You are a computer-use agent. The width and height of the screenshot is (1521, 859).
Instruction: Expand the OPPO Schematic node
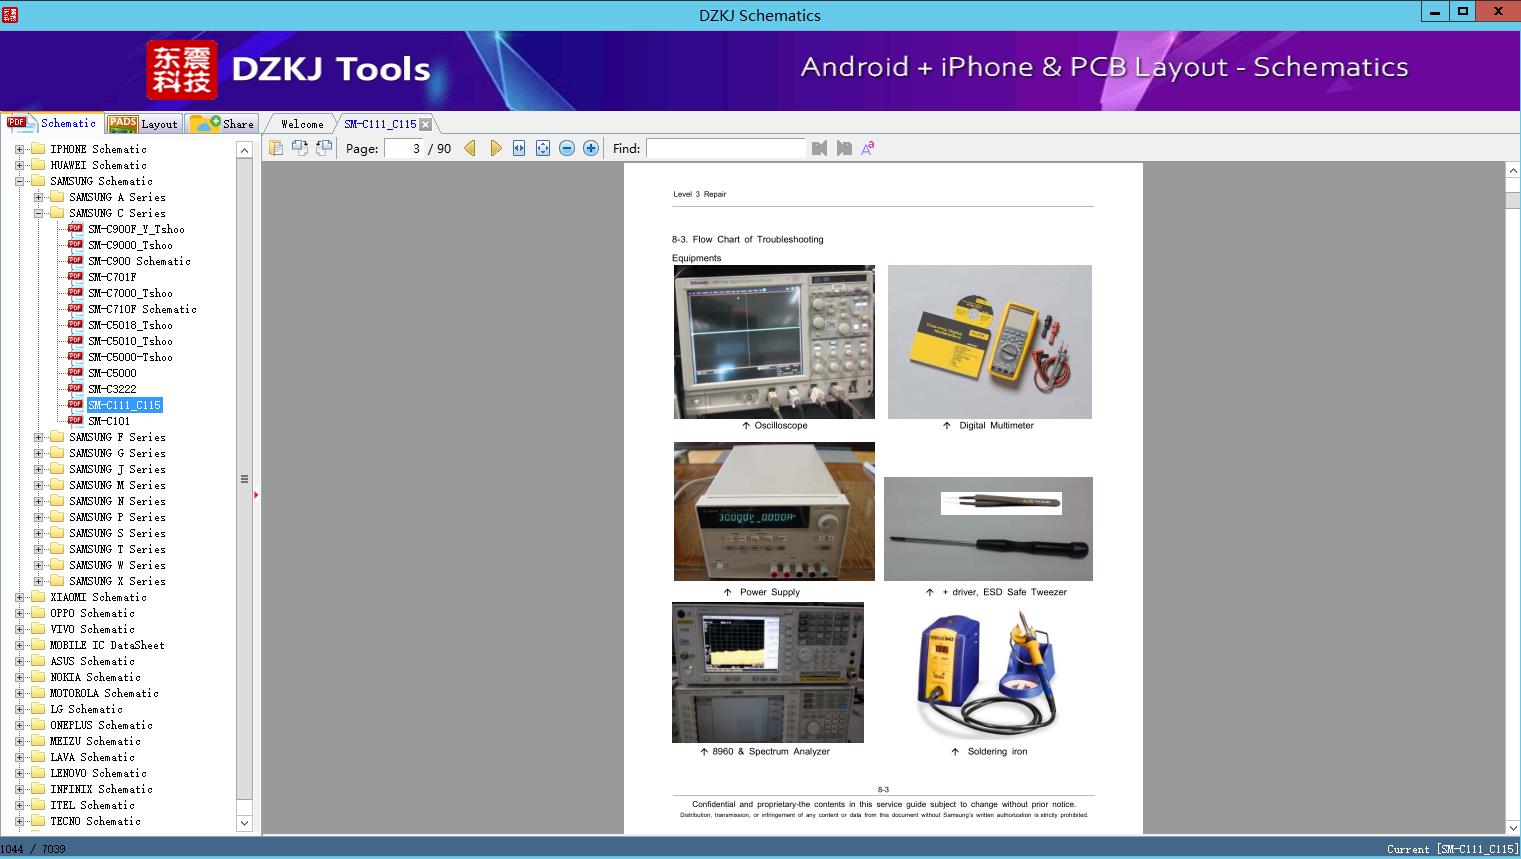coord(19,613)
